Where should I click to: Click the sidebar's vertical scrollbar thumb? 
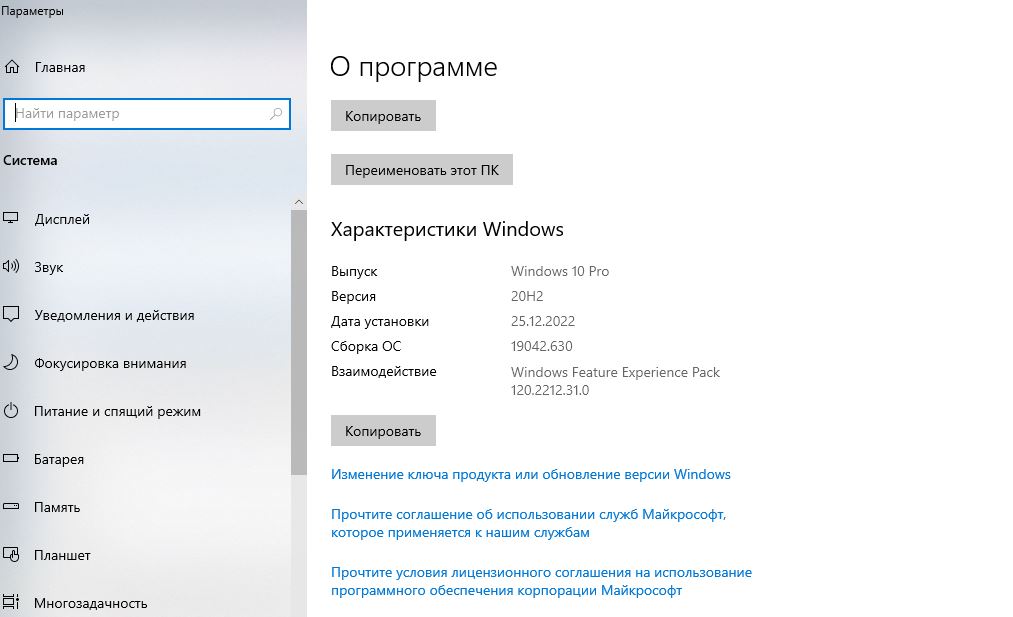click(298, 340)
